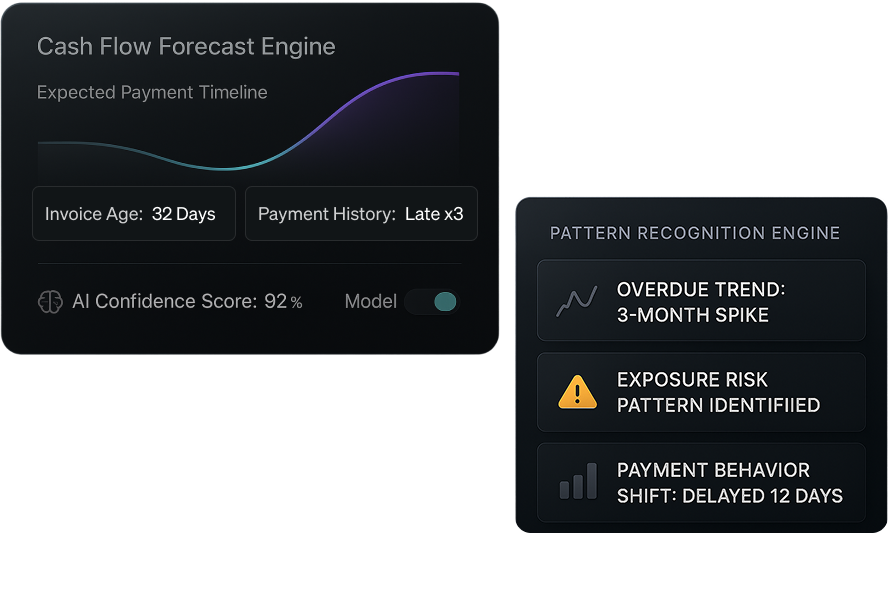Click the Model label text
This screenshot has height=595, width=888.
(x=370, y=301)
